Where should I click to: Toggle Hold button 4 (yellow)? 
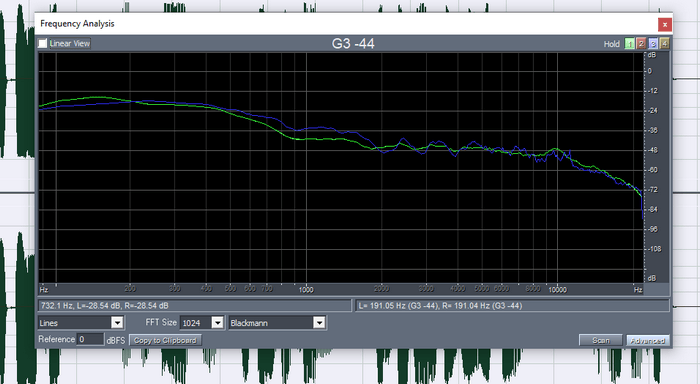point(664,44)
